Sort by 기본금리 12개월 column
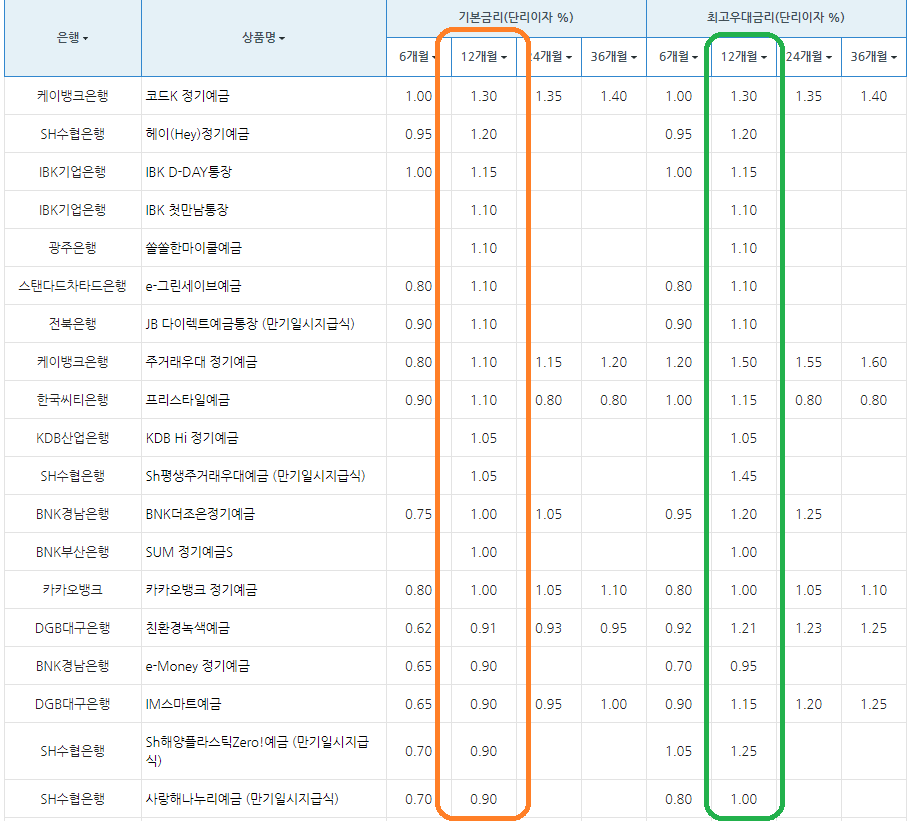The image size is (907, 821). coord(484,57)
